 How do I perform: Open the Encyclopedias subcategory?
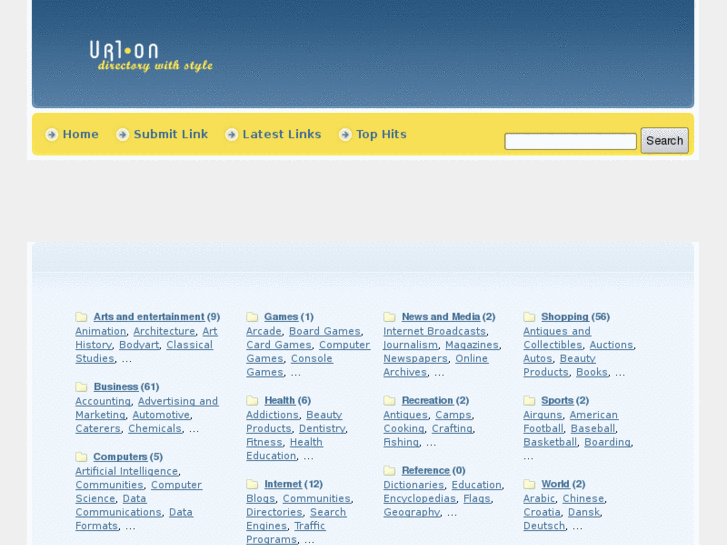tap(420, 499)
